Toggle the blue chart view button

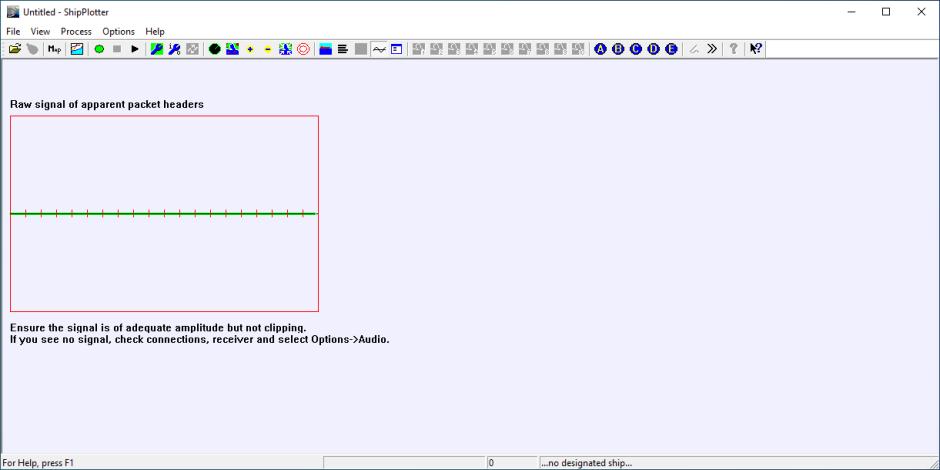326,49
